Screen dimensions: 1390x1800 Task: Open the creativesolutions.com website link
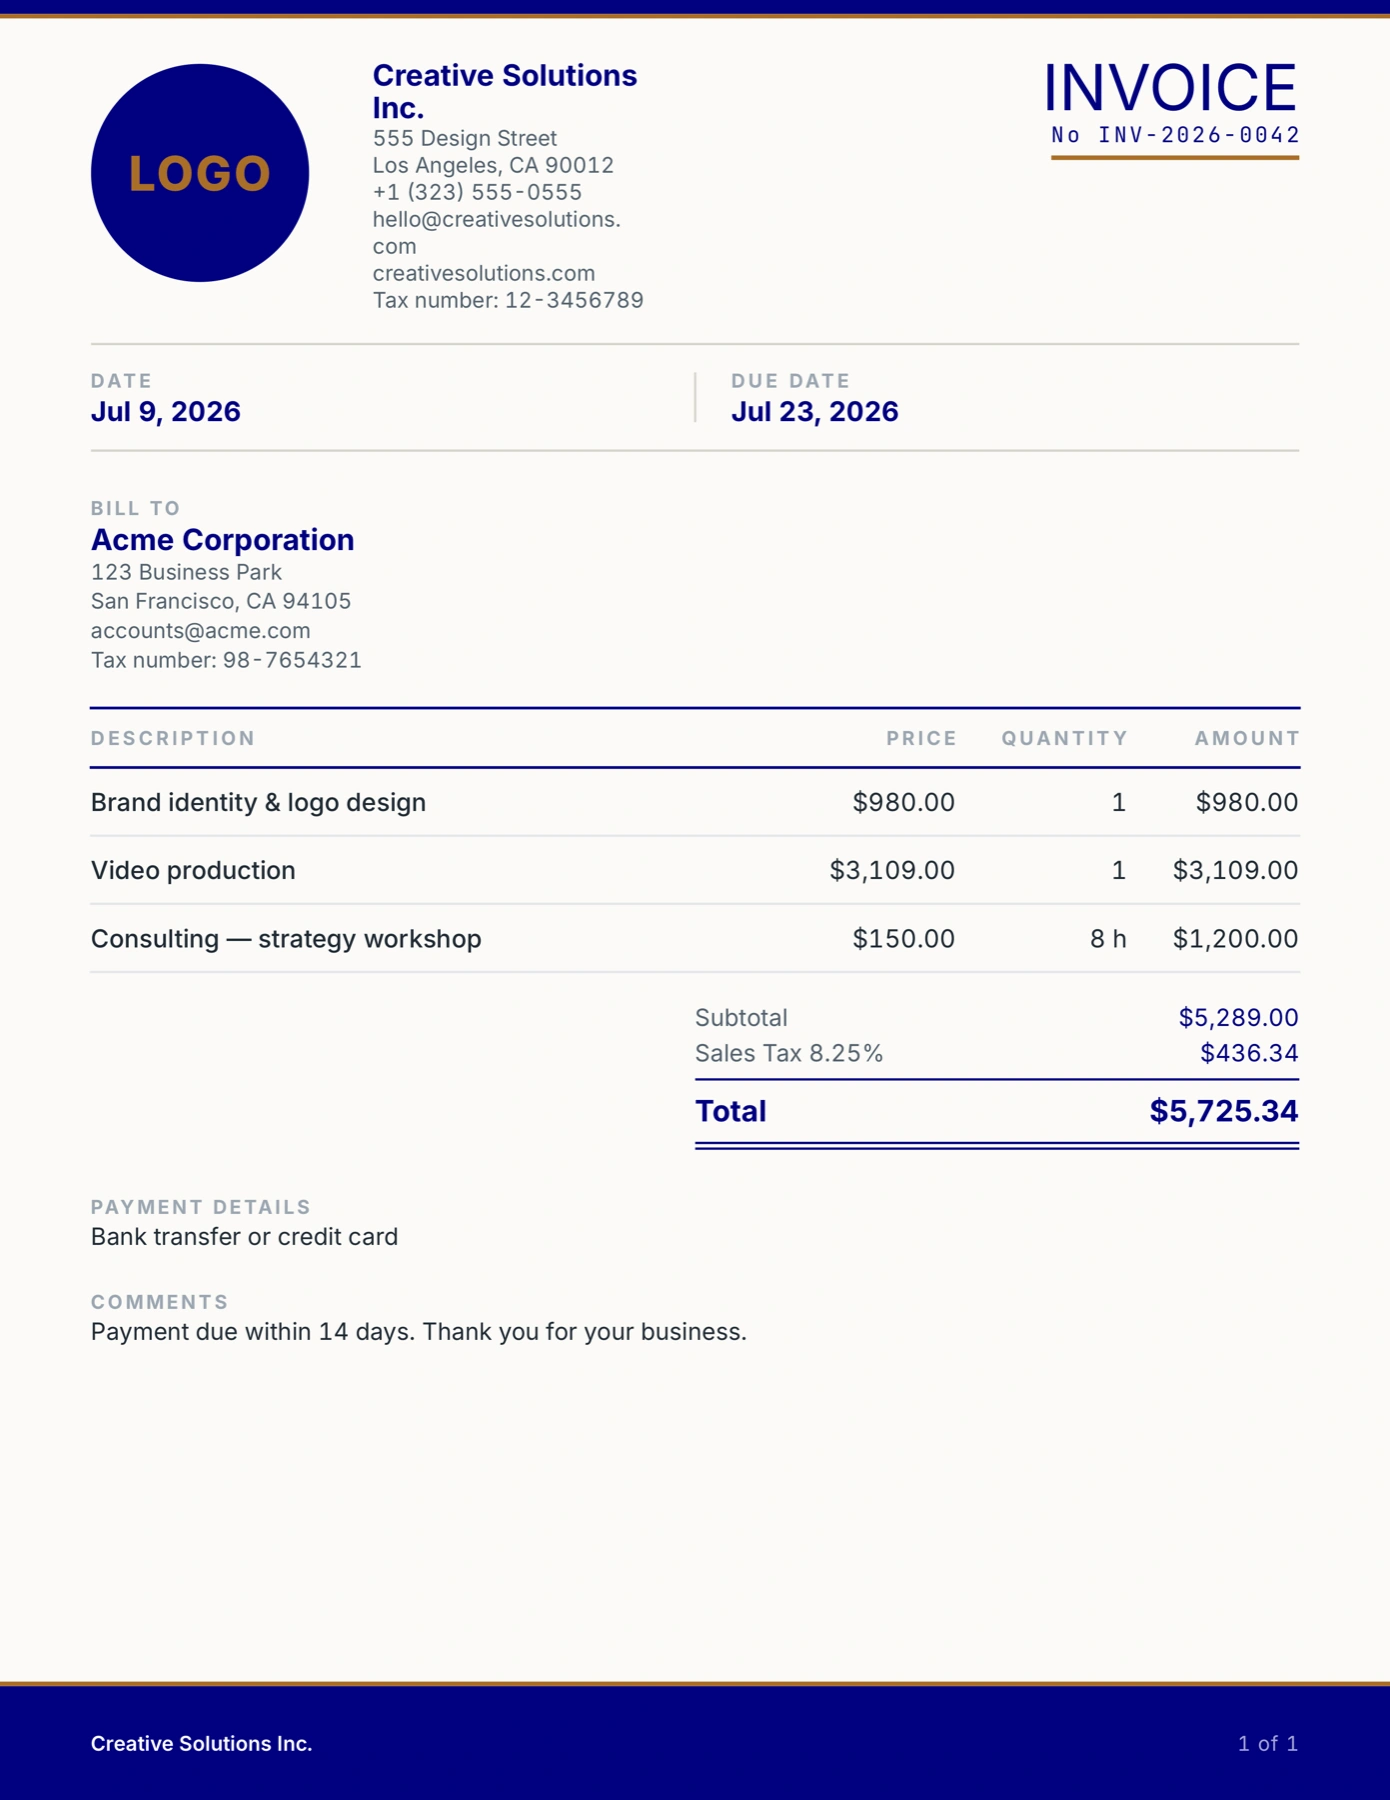484,273
